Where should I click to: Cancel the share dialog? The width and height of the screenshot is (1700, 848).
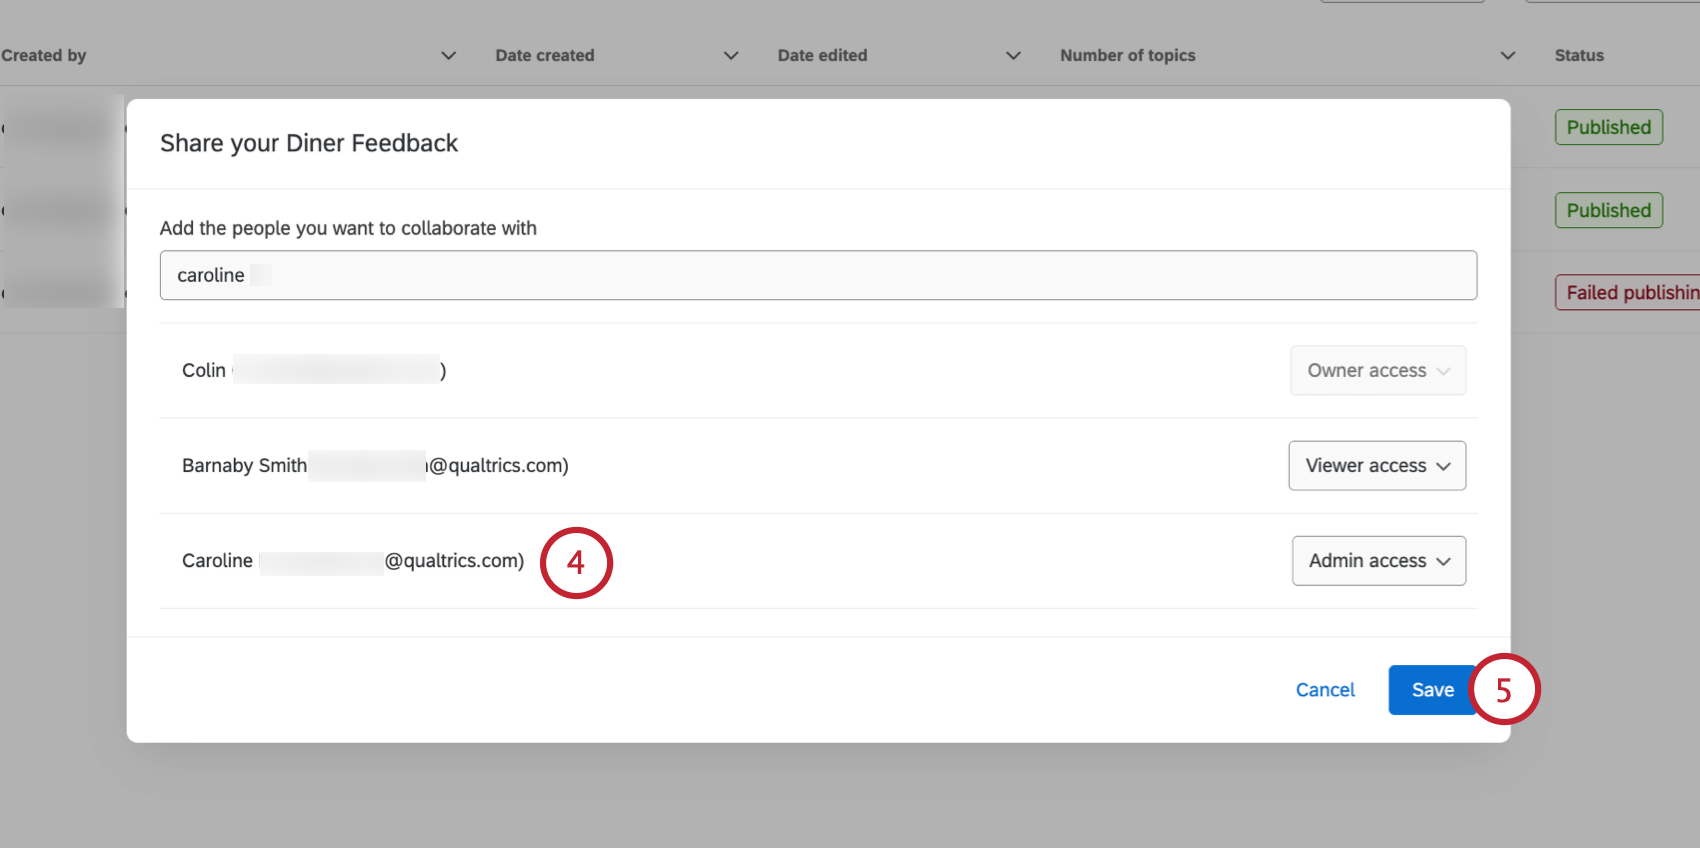(1325, 690)
